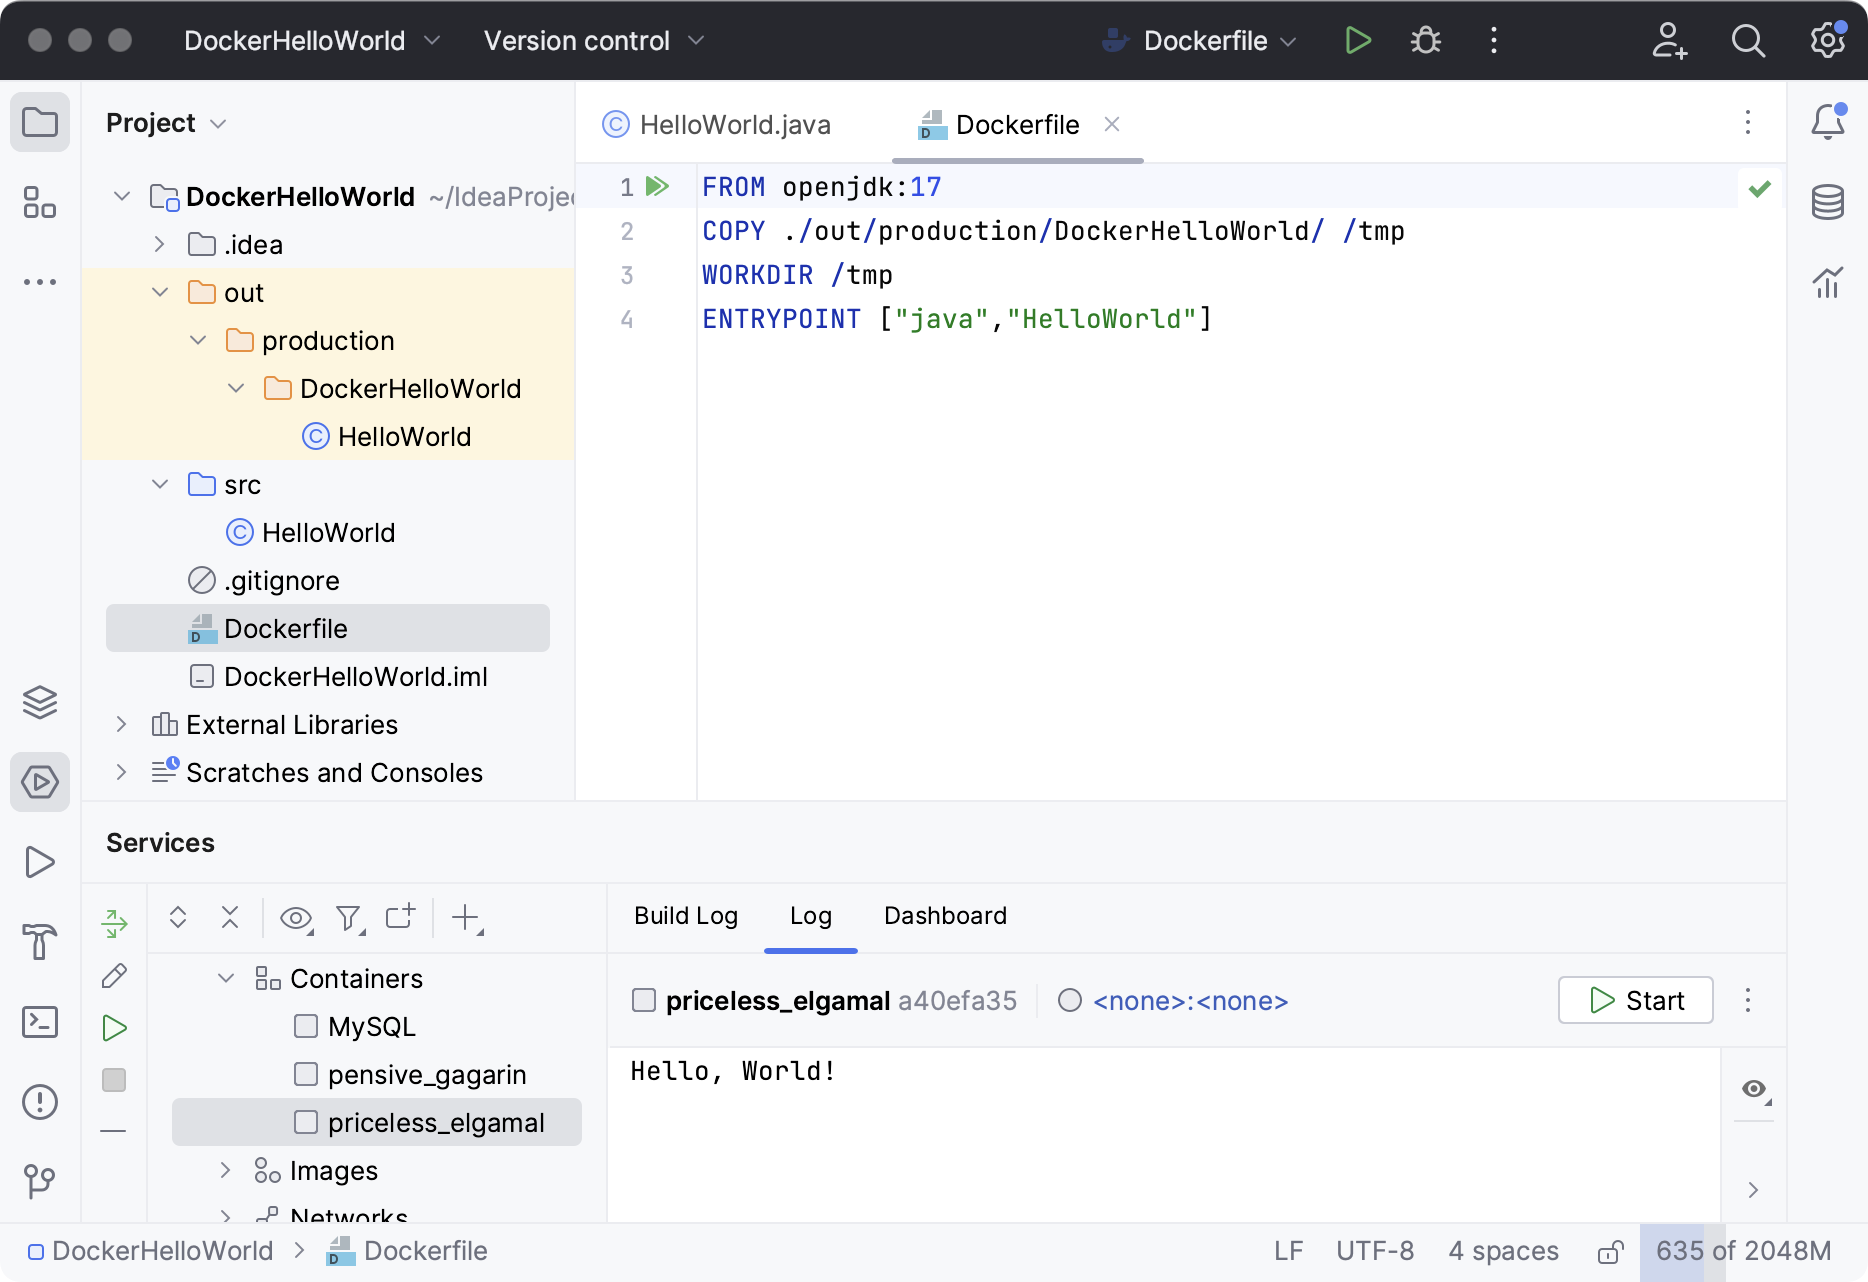Check the MySQL container checkbox
The image size is (1868, 1282).
(305, 1026)
